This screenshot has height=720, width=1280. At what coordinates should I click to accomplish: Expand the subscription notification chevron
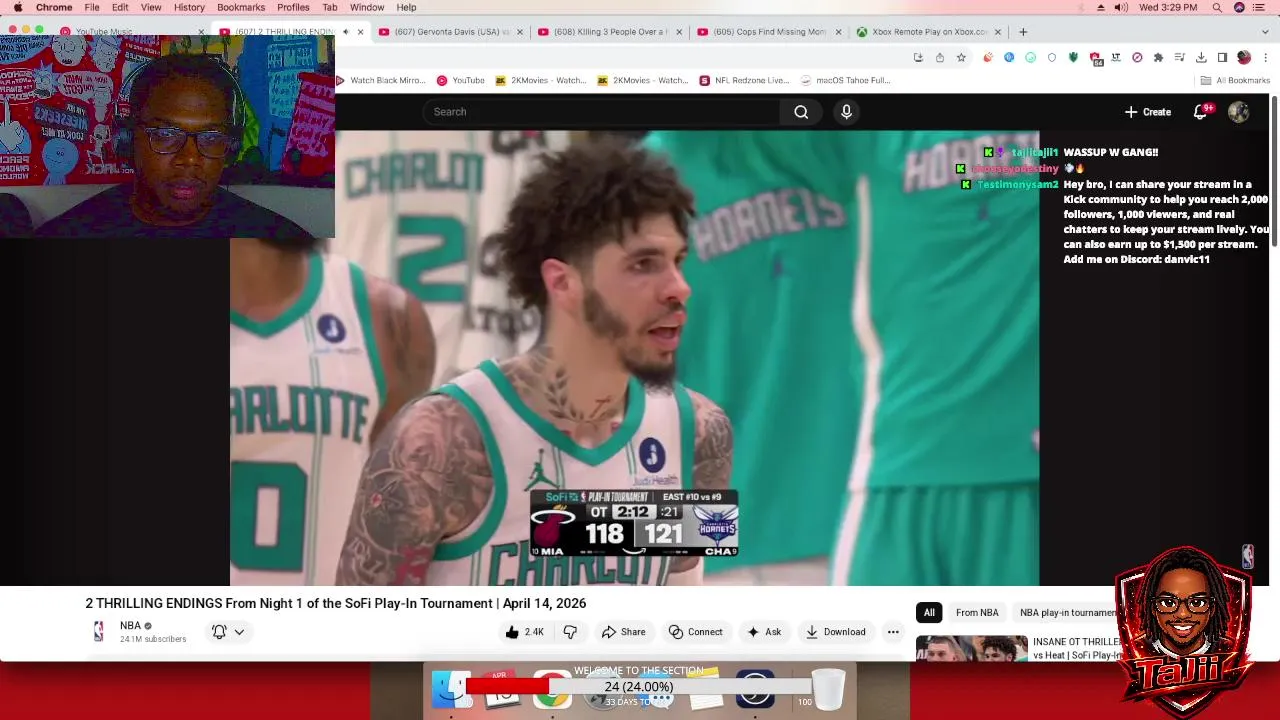239,632
